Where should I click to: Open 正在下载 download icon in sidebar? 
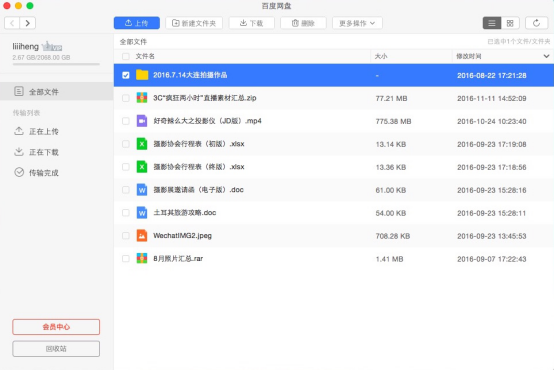pyautogui.click(x=19, y=152)
